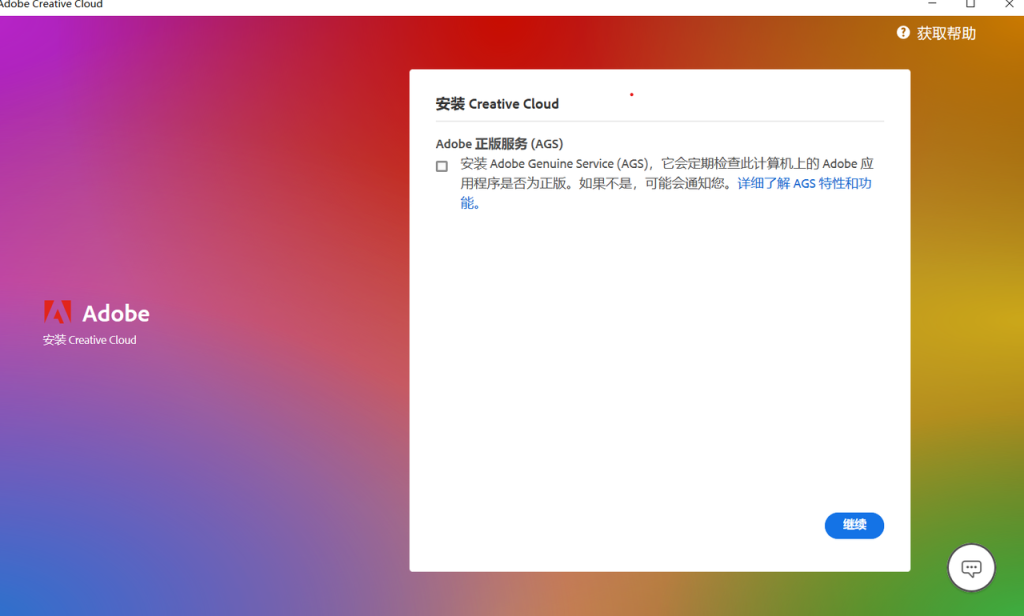Select the Adobe 正版服务 (AGS) section label
1024x616 pixels.
click(x=501, y=143)
